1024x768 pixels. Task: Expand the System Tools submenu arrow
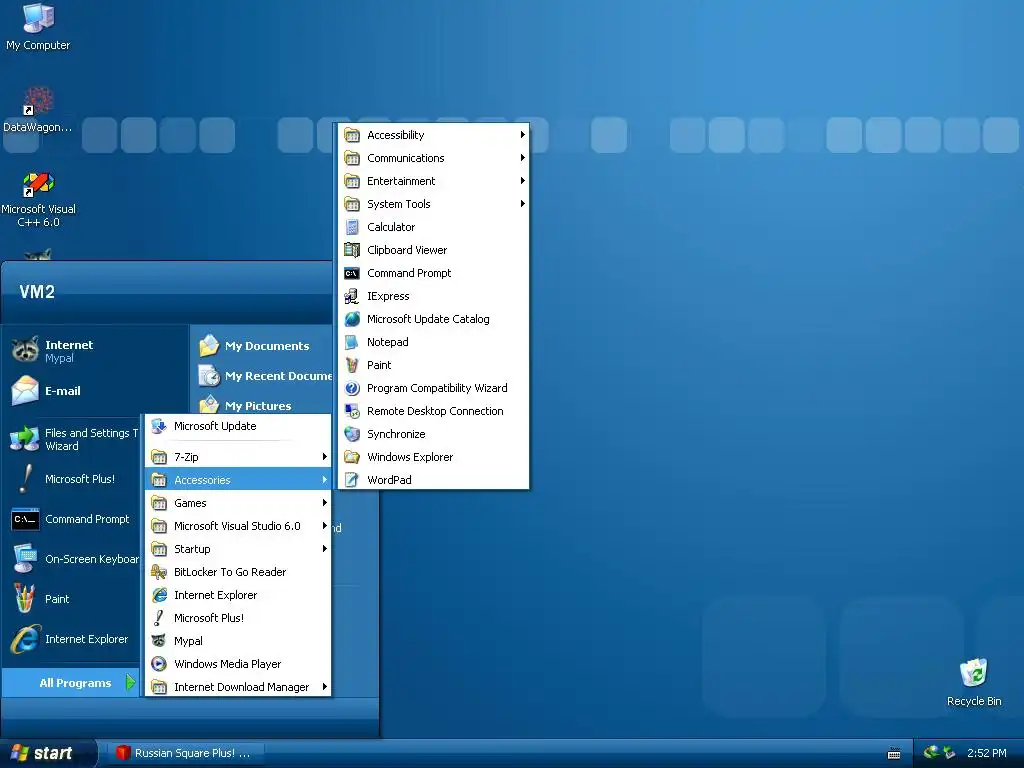click(522, 204)
